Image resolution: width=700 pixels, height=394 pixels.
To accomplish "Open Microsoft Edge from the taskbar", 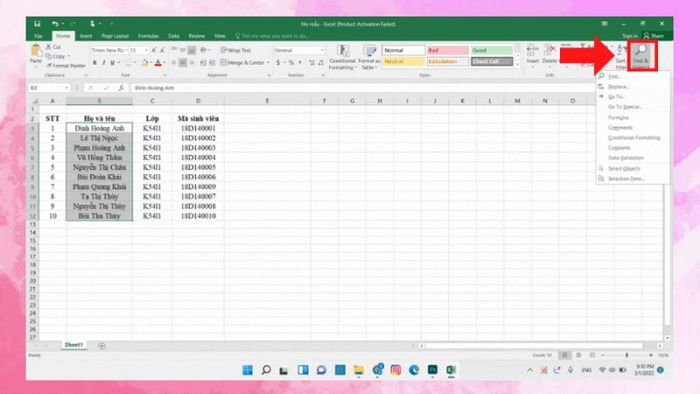I will (414, 370).
